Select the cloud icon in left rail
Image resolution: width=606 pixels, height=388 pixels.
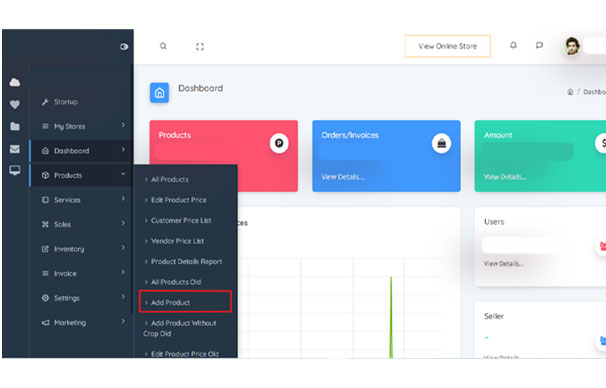click(x=15, y=82)
